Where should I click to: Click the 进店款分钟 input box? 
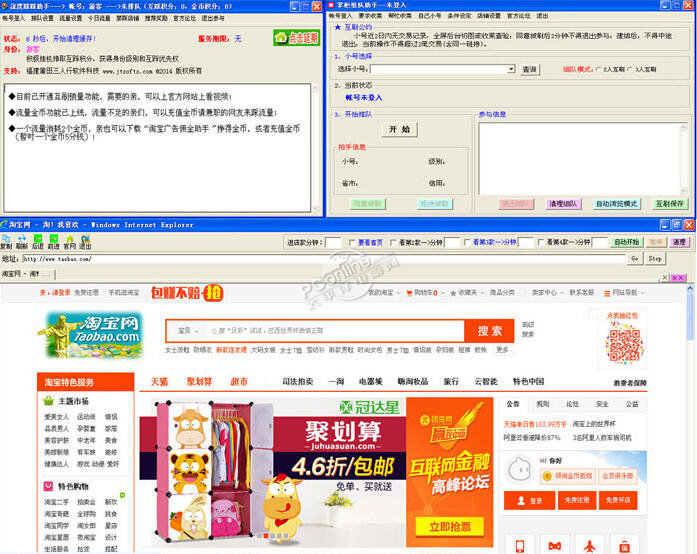pyautogui.click(x=333, y=242)
